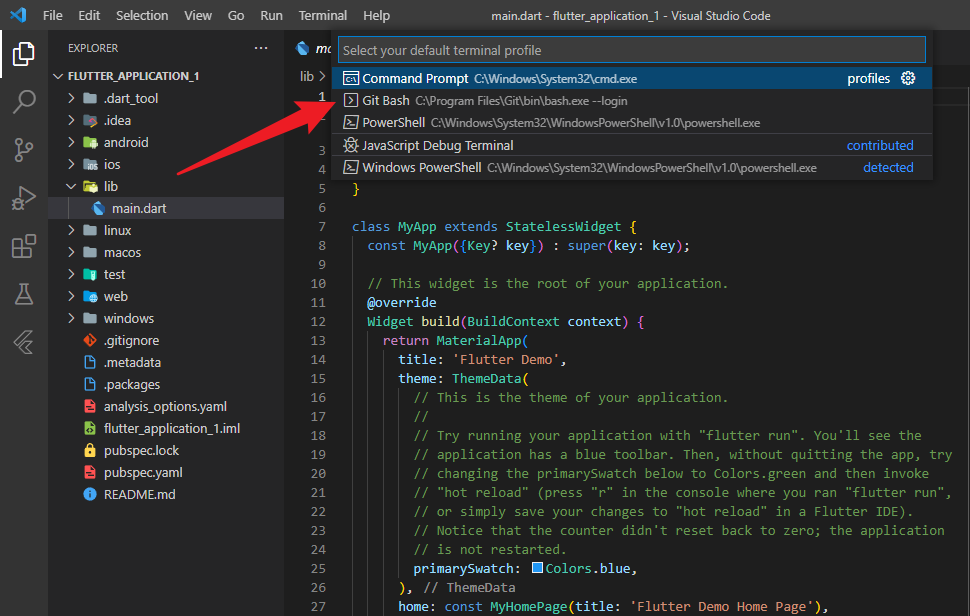The image size is (970, 616).
Task: Open the Run and Debug view icon
Action: pos(24,198)
